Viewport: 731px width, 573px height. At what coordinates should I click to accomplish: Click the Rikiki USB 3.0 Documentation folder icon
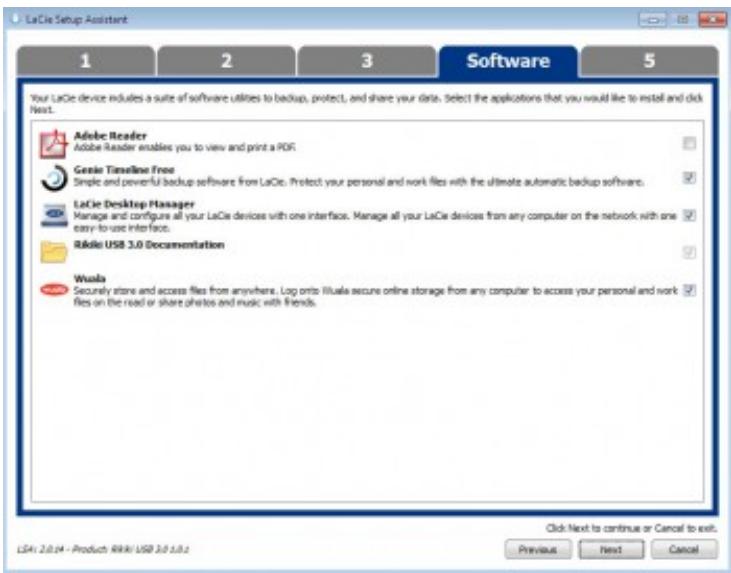coord(54,252)
